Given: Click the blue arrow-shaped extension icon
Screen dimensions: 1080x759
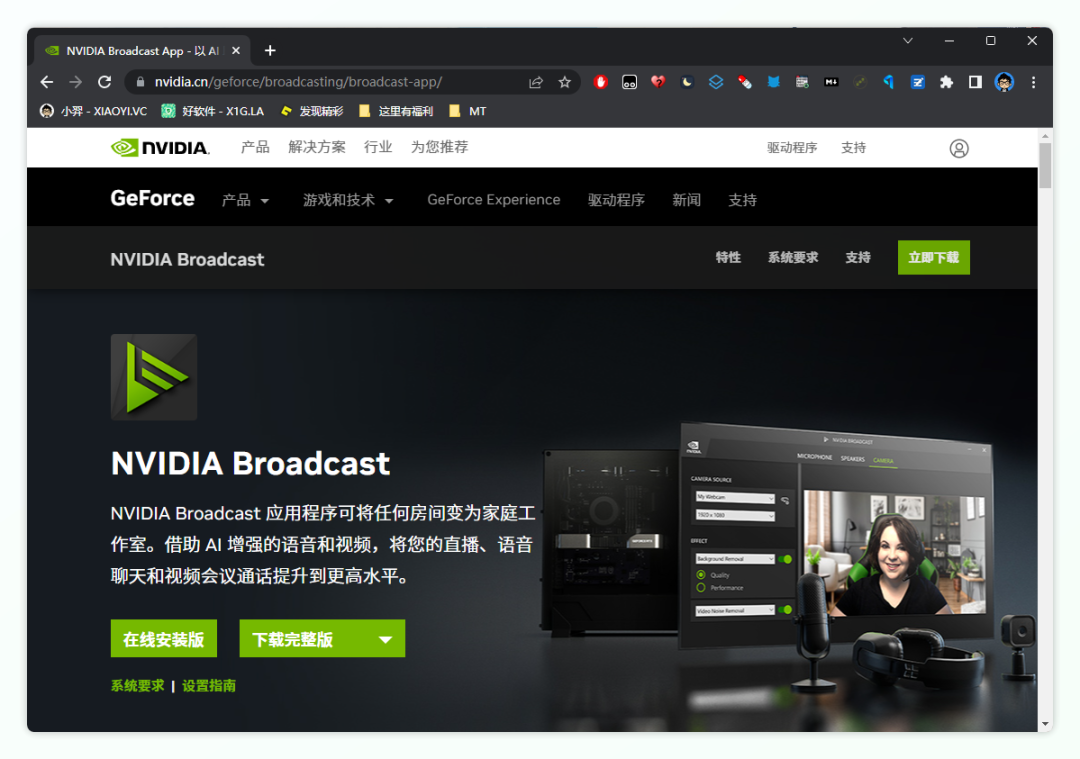Looking at the screenshot, I should click(x=889, y=83).
